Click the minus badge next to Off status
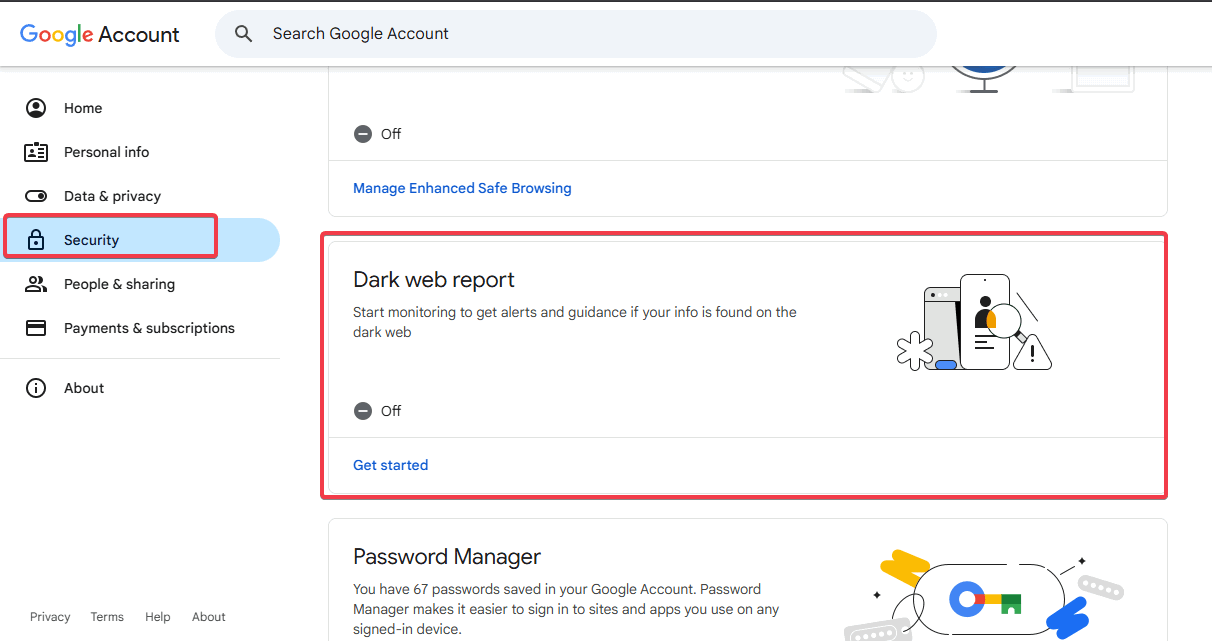1212x641 pixels. pos(362,411)
